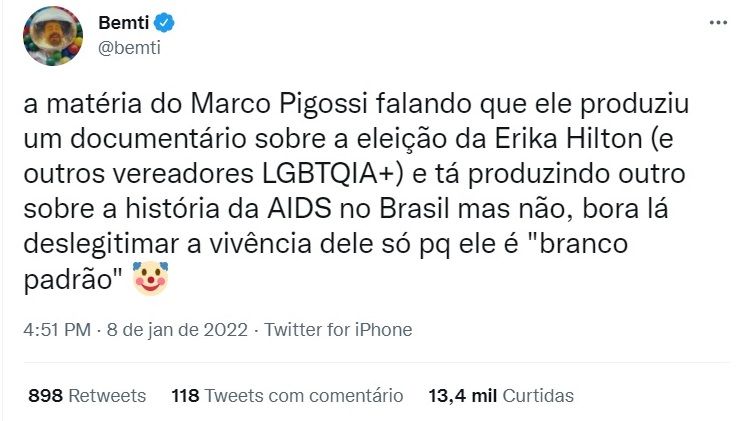Open the Bemti display name
The image size is (748, 421).
click(x=125, y=23)
